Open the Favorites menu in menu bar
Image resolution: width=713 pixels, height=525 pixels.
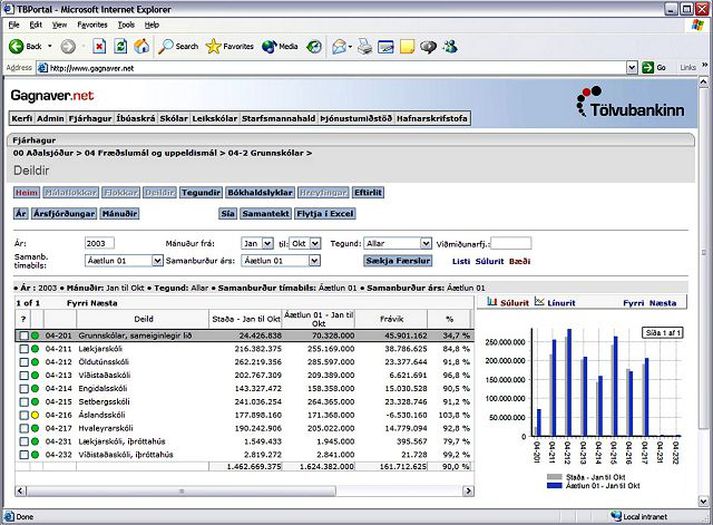(x=92, y=25)
